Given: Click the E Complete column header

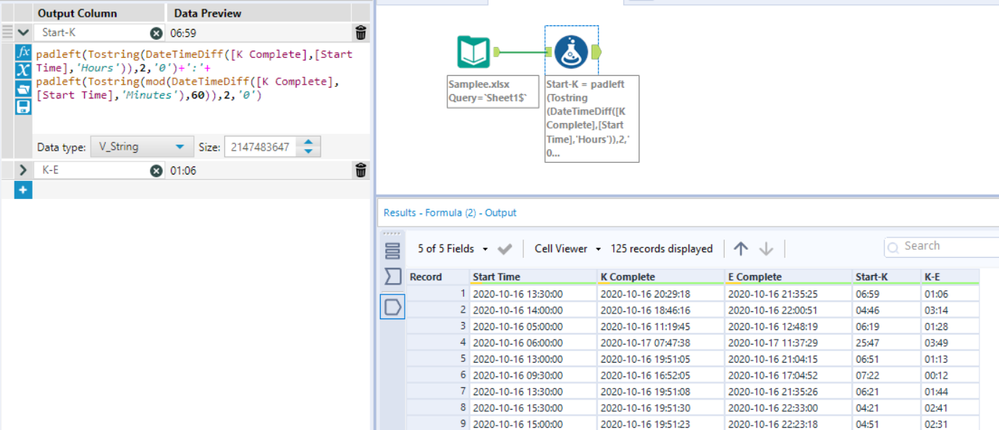Looking at the screenshot, I should 788,277.
